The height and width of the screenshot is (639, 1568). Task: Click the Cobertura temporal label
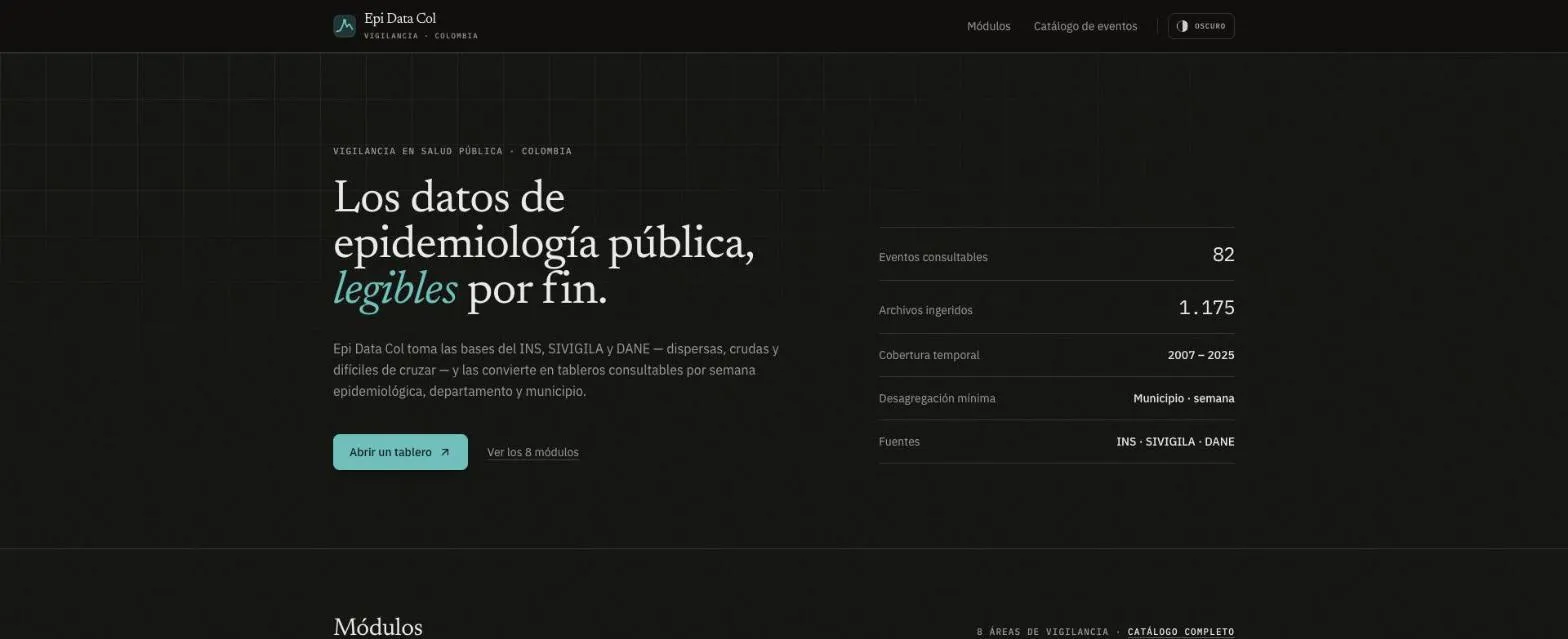pos(929,355)
